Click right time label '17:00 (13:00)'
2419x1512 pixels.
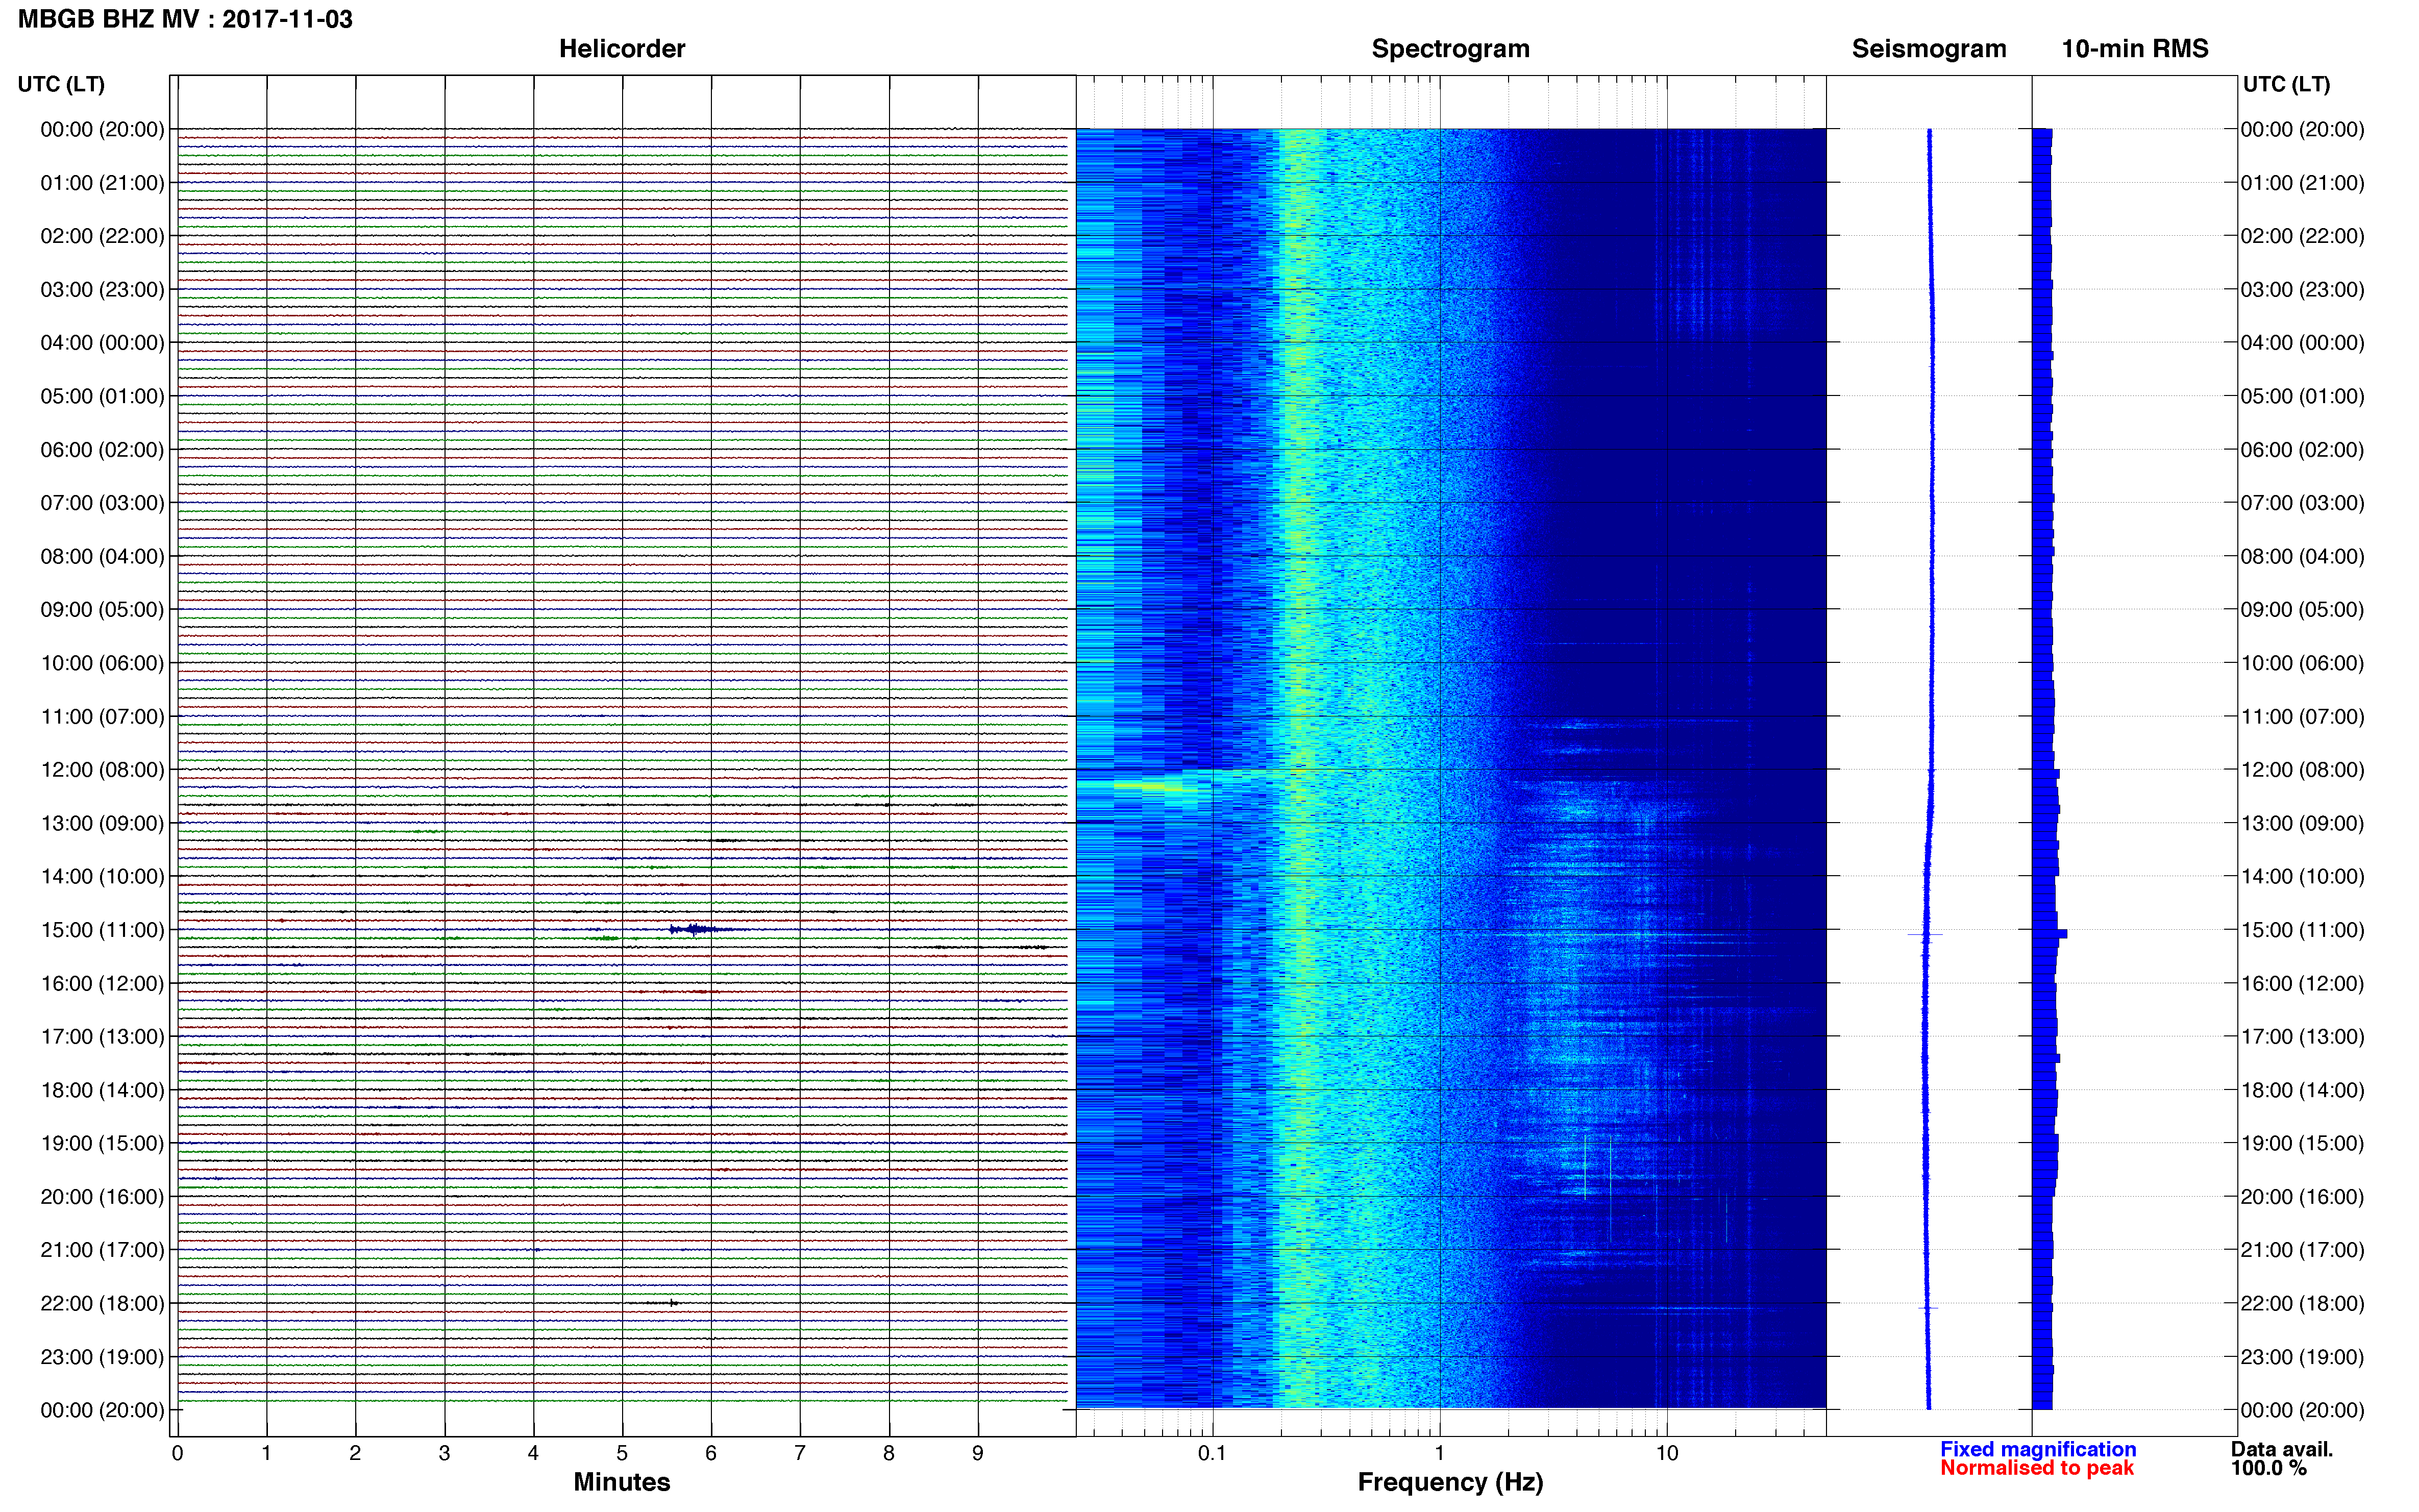[x=2302, y=1036]
